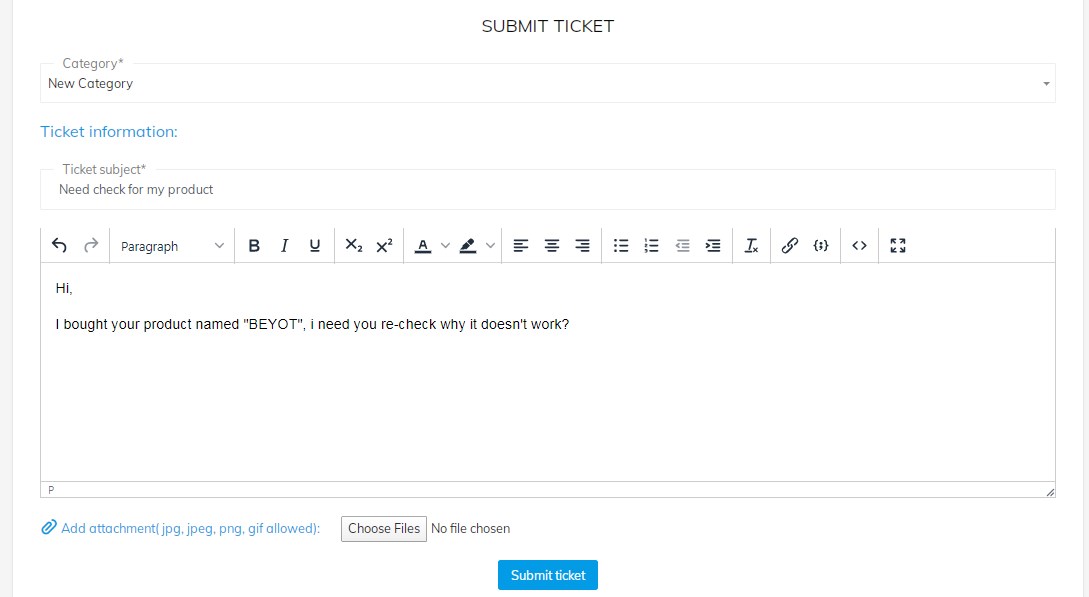Click the Submit ticket button
Image resolution: width=1089 pixels, height=597 pixels.
pos(548,575)
